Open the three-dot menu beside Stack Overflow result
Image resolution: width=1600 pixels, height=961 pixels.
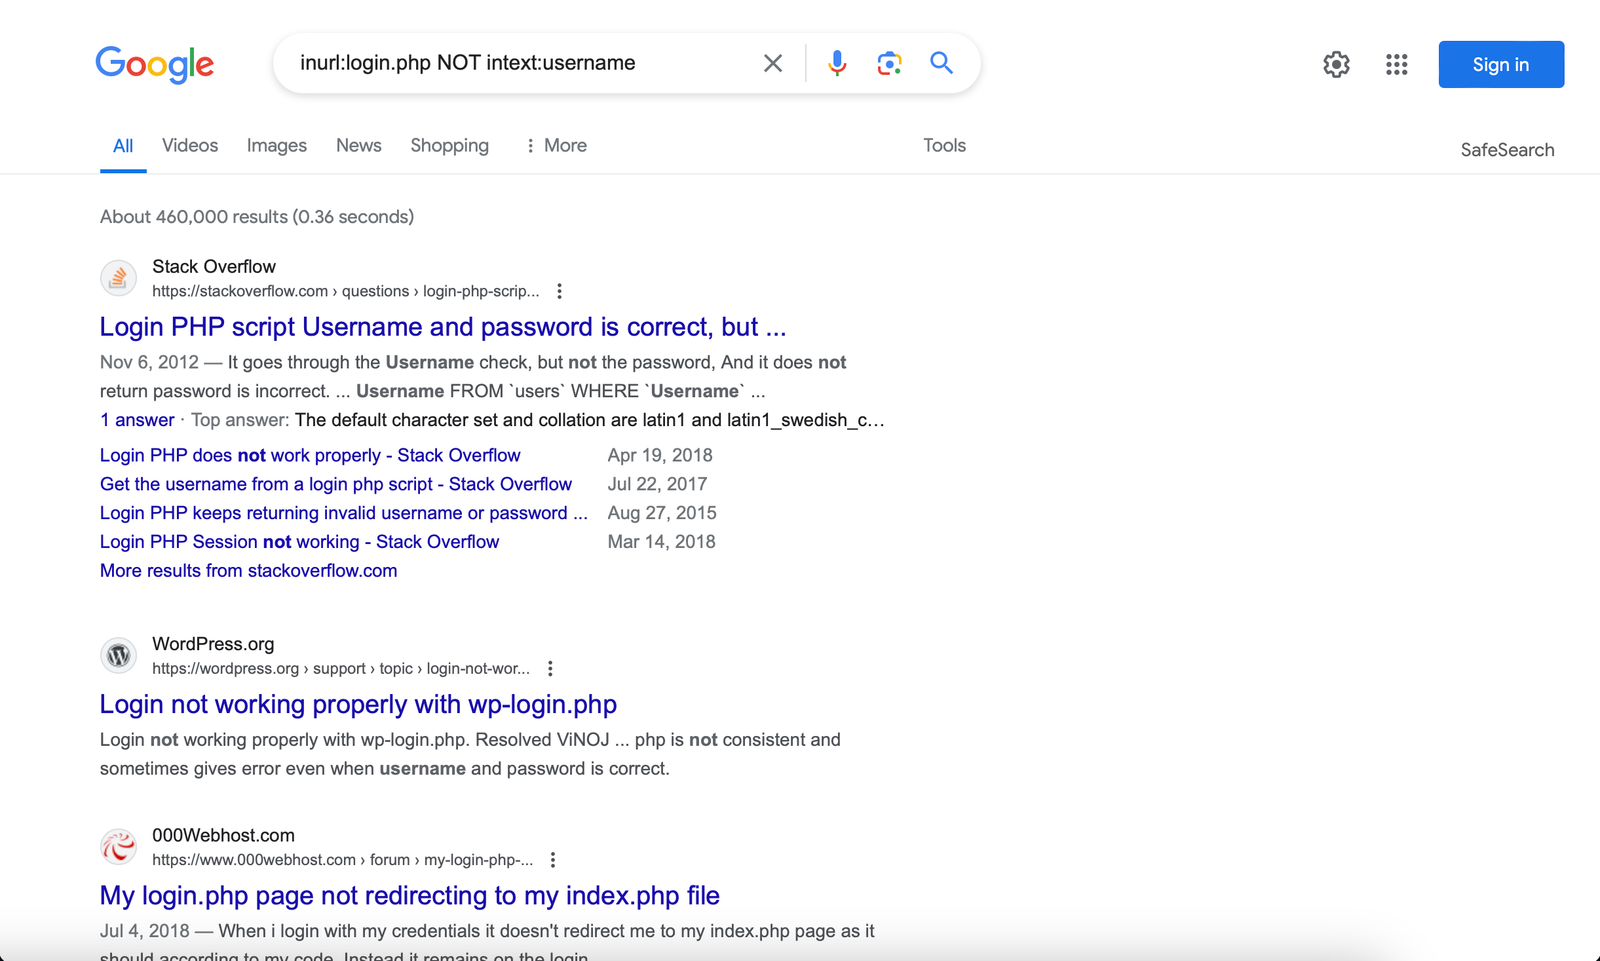[560, 291]
